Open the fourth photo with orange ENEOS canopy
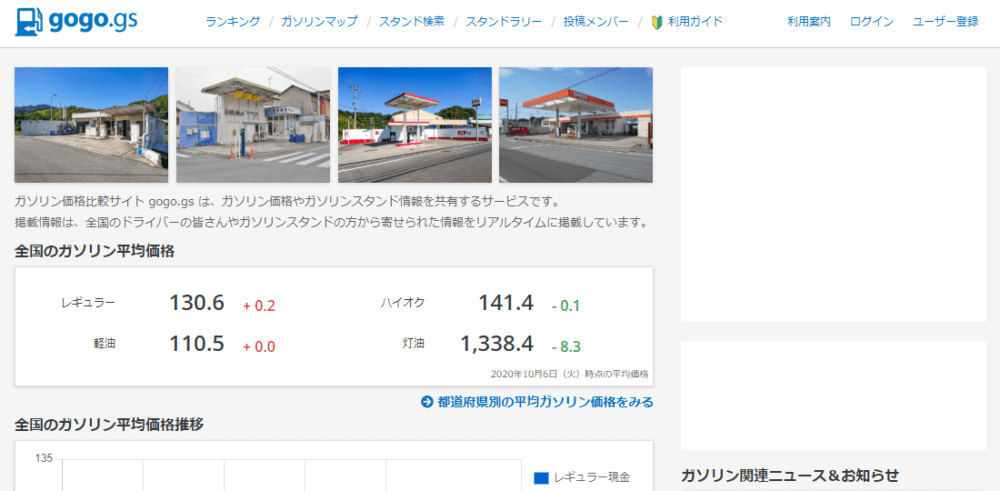This screenshot has width=1000, height=491. pos(576,125)
